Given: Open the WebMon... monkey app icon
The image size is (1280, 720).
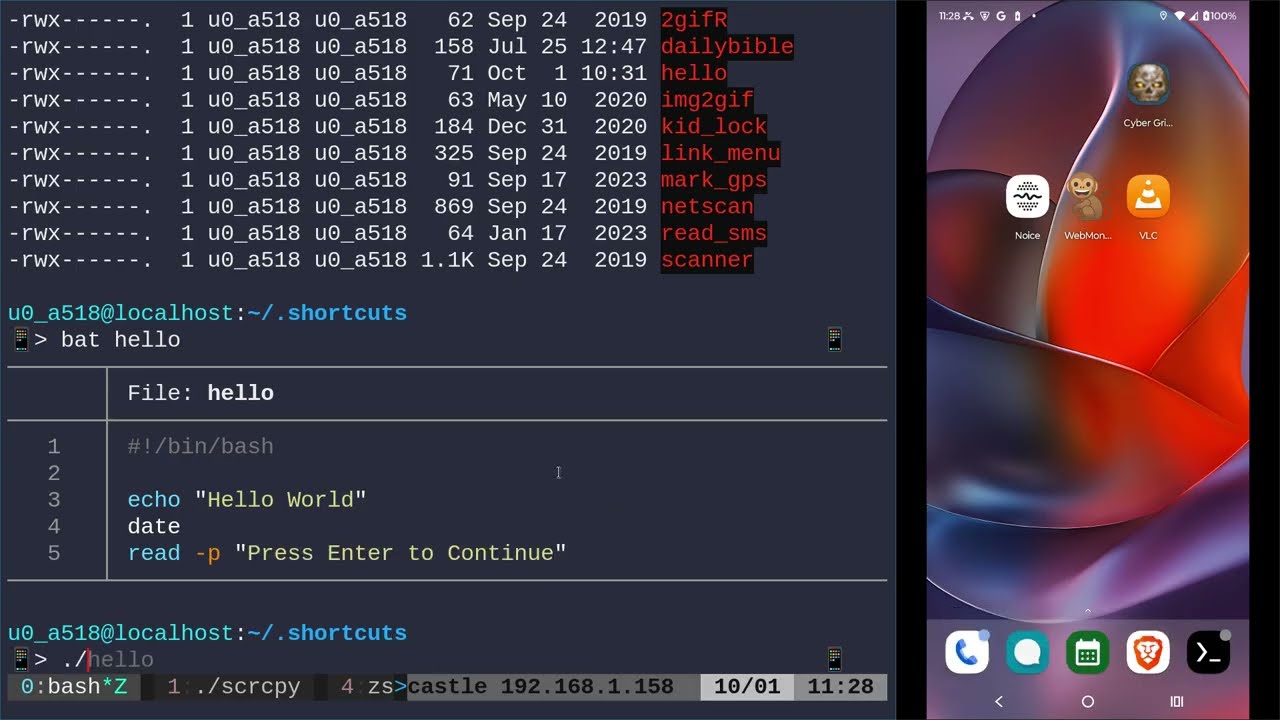Looking at the screenshot, I should [1087, 196].
